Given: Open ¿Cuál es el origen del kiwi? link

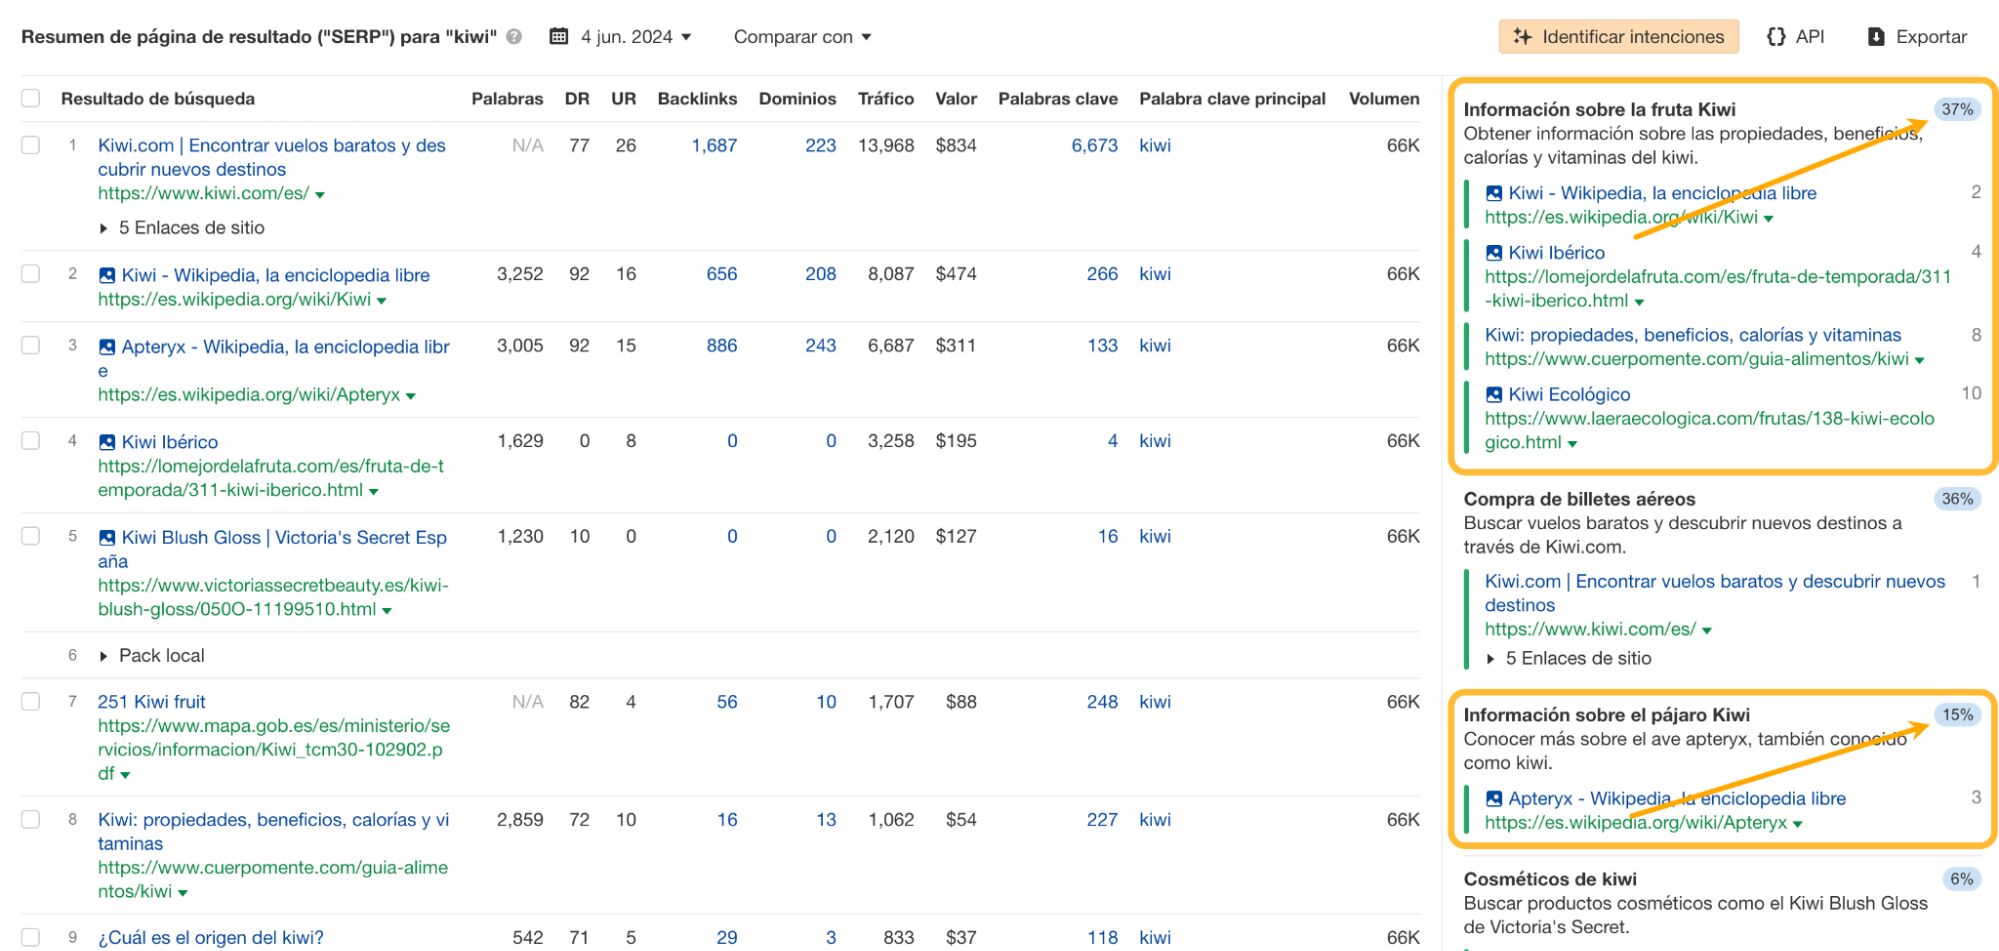Looking at the screenshot, I should click(211, 938).
